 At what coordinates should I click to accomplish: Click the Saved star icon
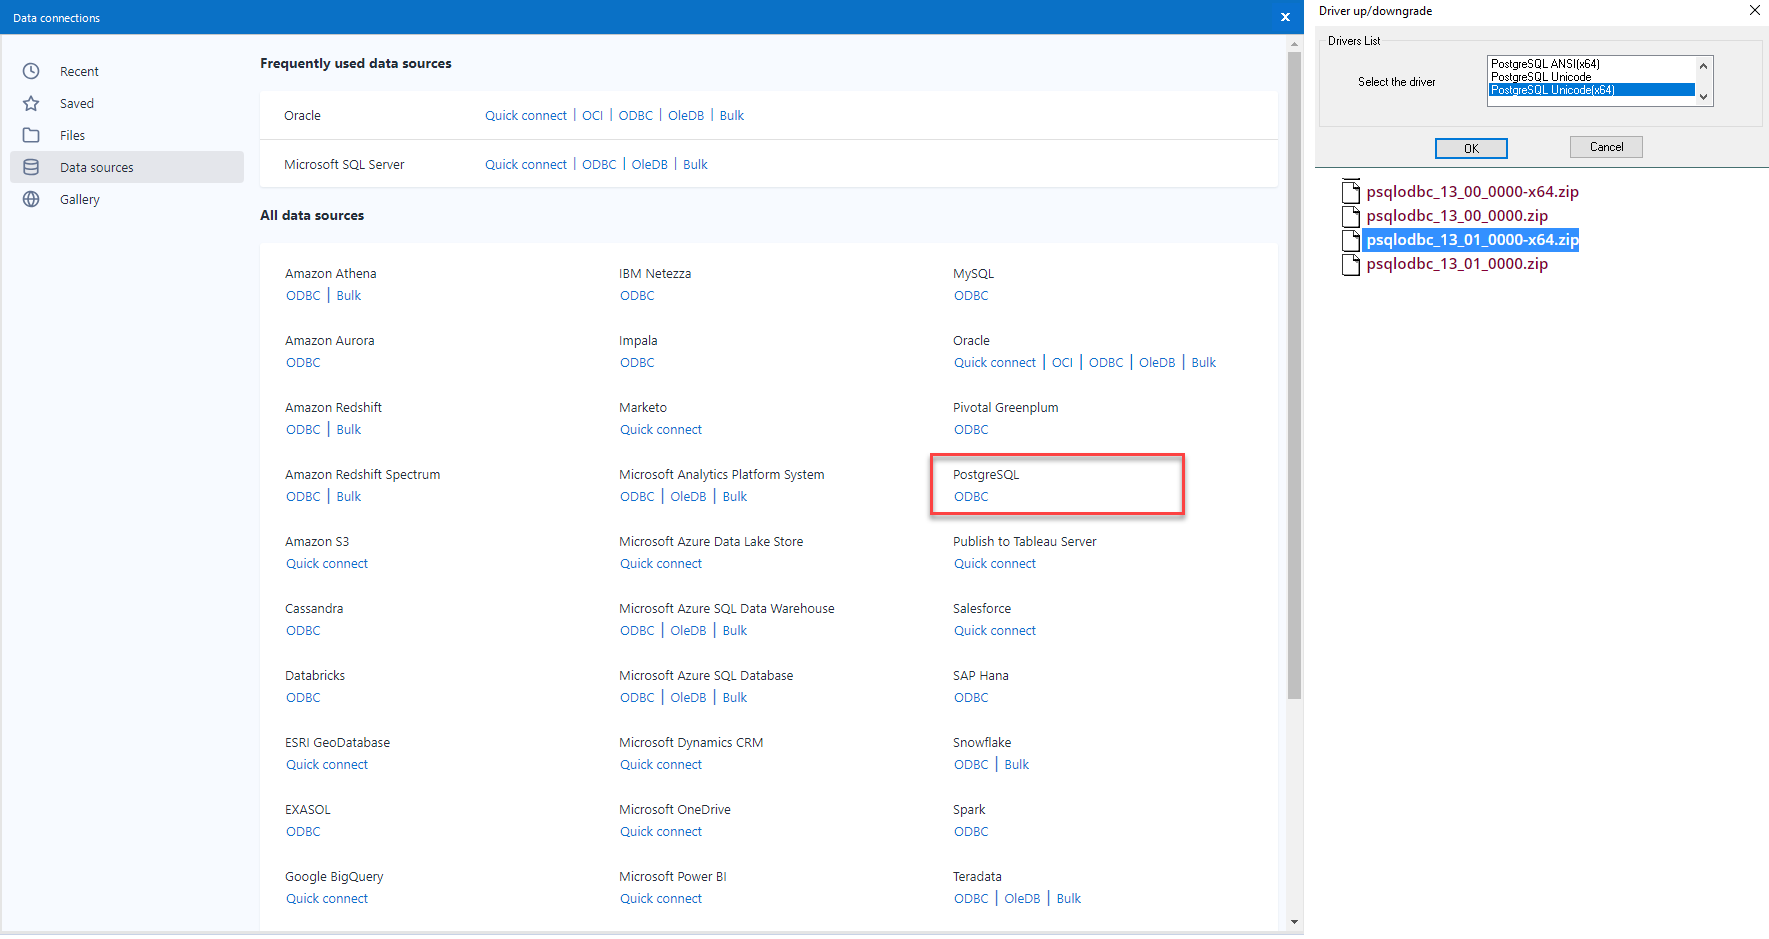tap(31, 103)
